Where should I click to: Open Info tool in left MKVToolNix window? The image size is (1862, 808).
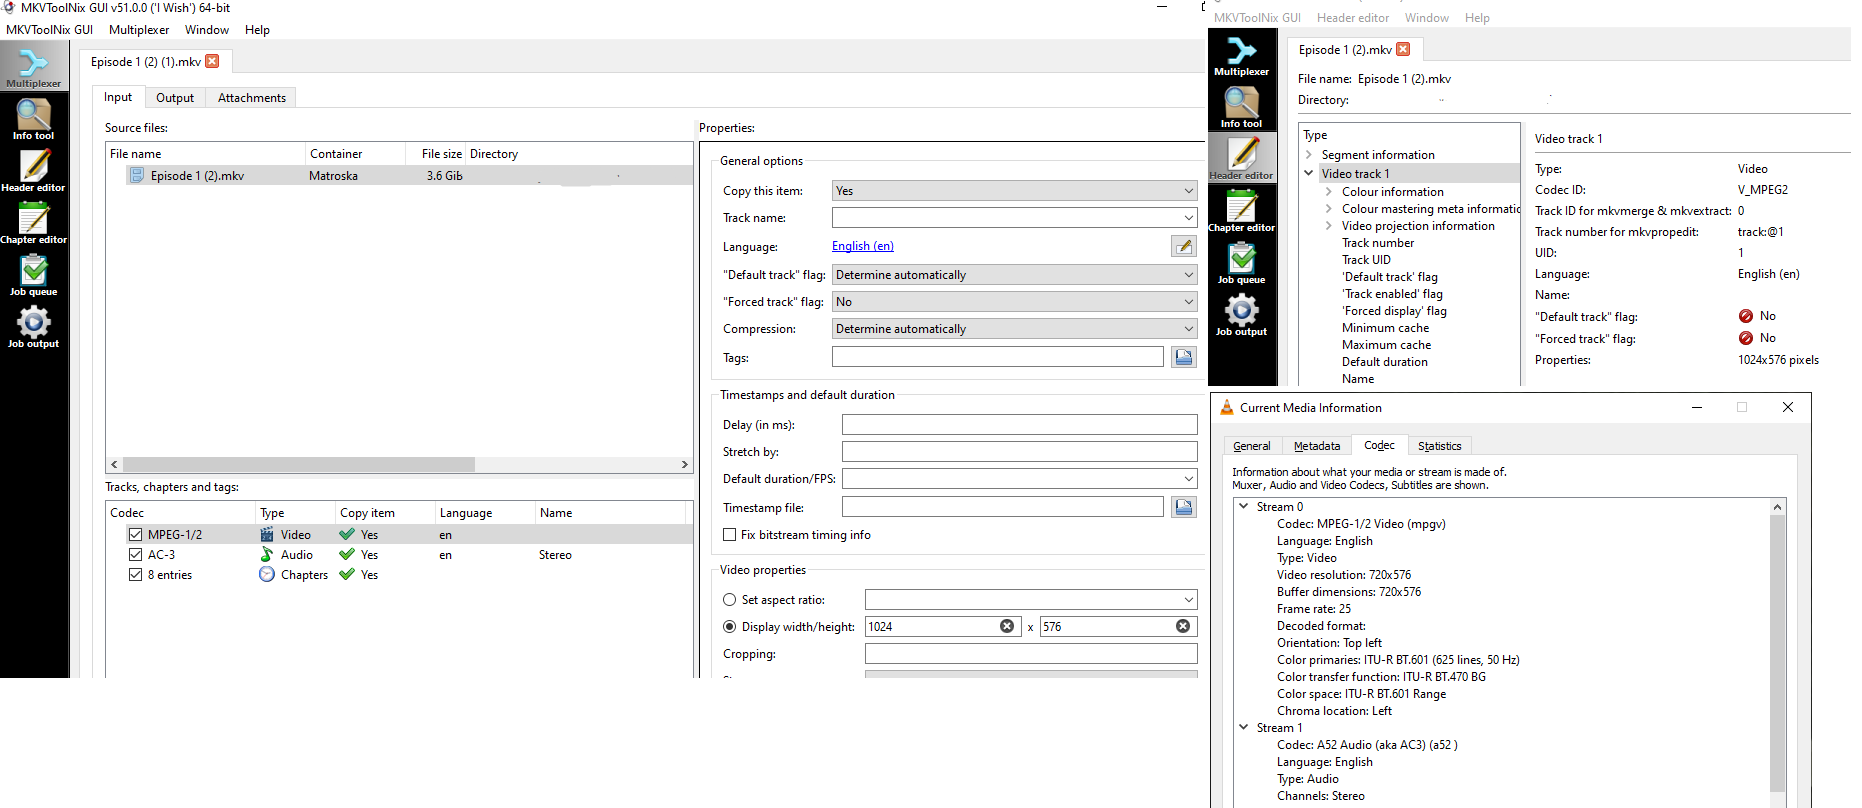point(33,120)
